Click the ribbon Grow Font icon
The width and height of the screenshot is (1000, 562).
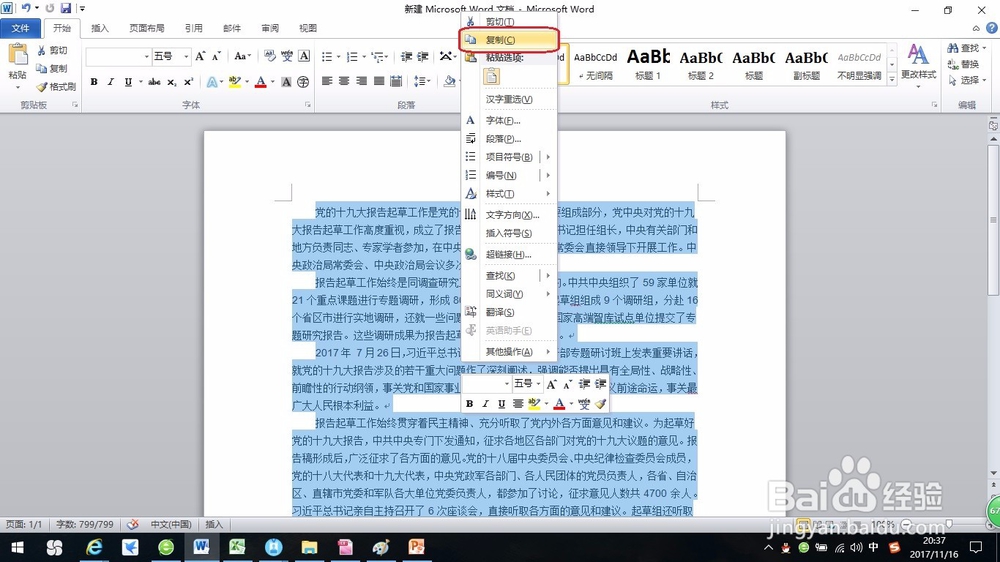pos(200,56)
